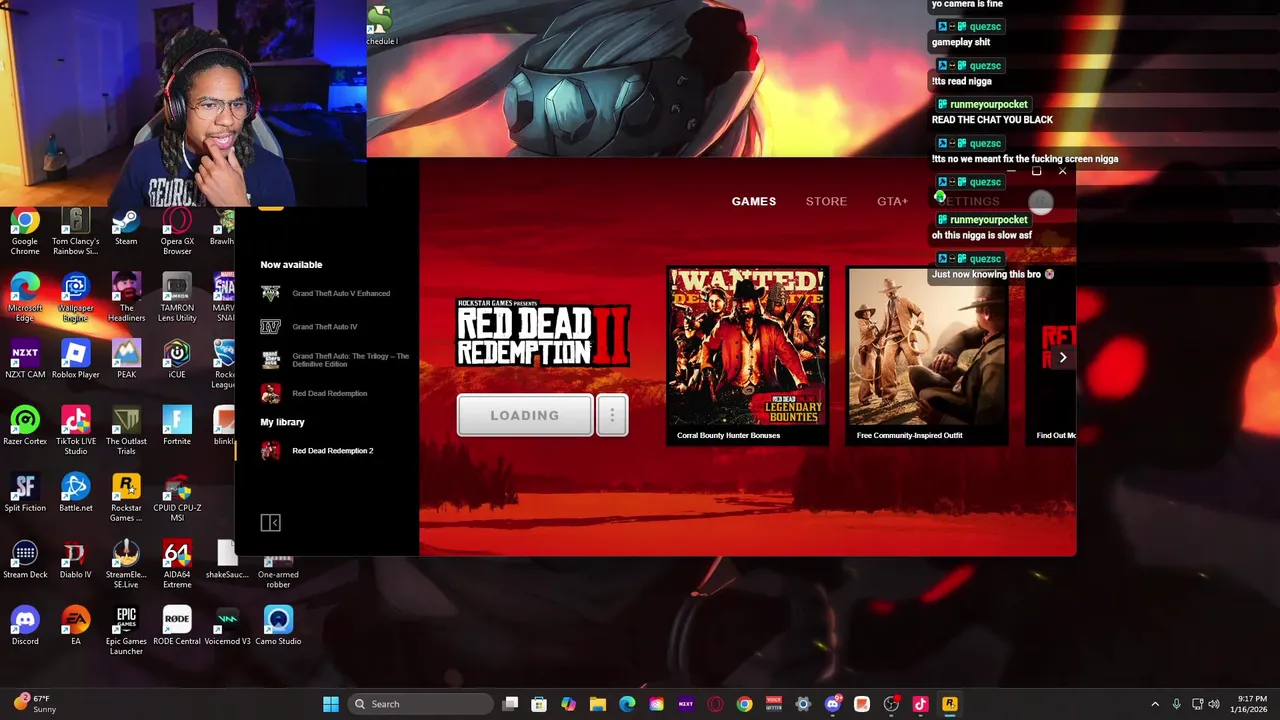Open File Explorer from the taskbar
The width and height of the screenshot is (1280, 720).
(x=598, y=704)
